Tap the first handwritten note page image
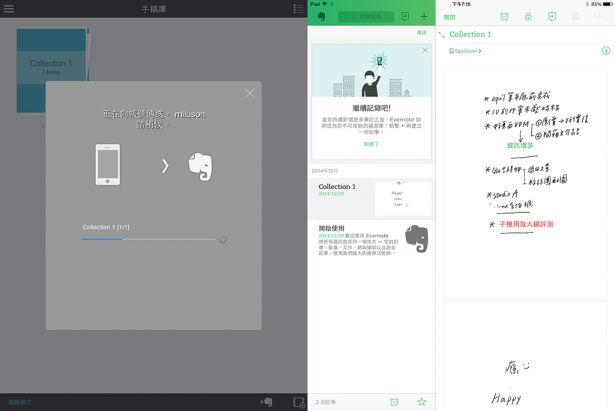615x411 pixels. pos(525,185)
